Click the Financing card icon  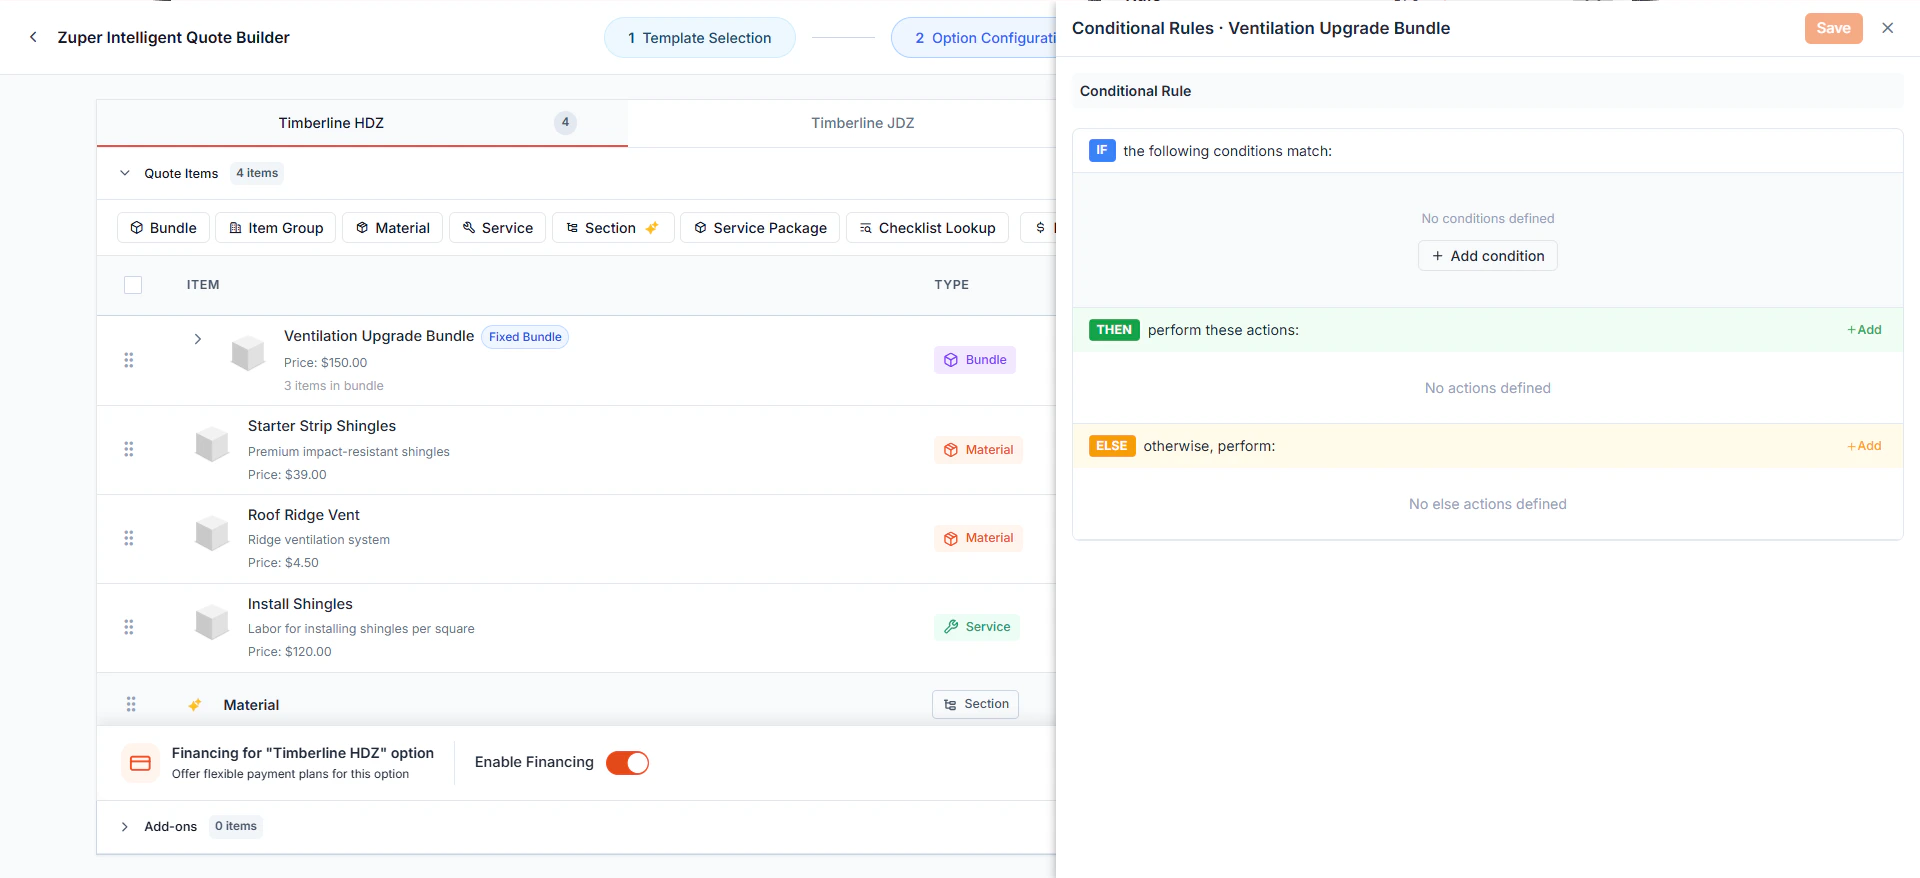(x=141, y=763)
